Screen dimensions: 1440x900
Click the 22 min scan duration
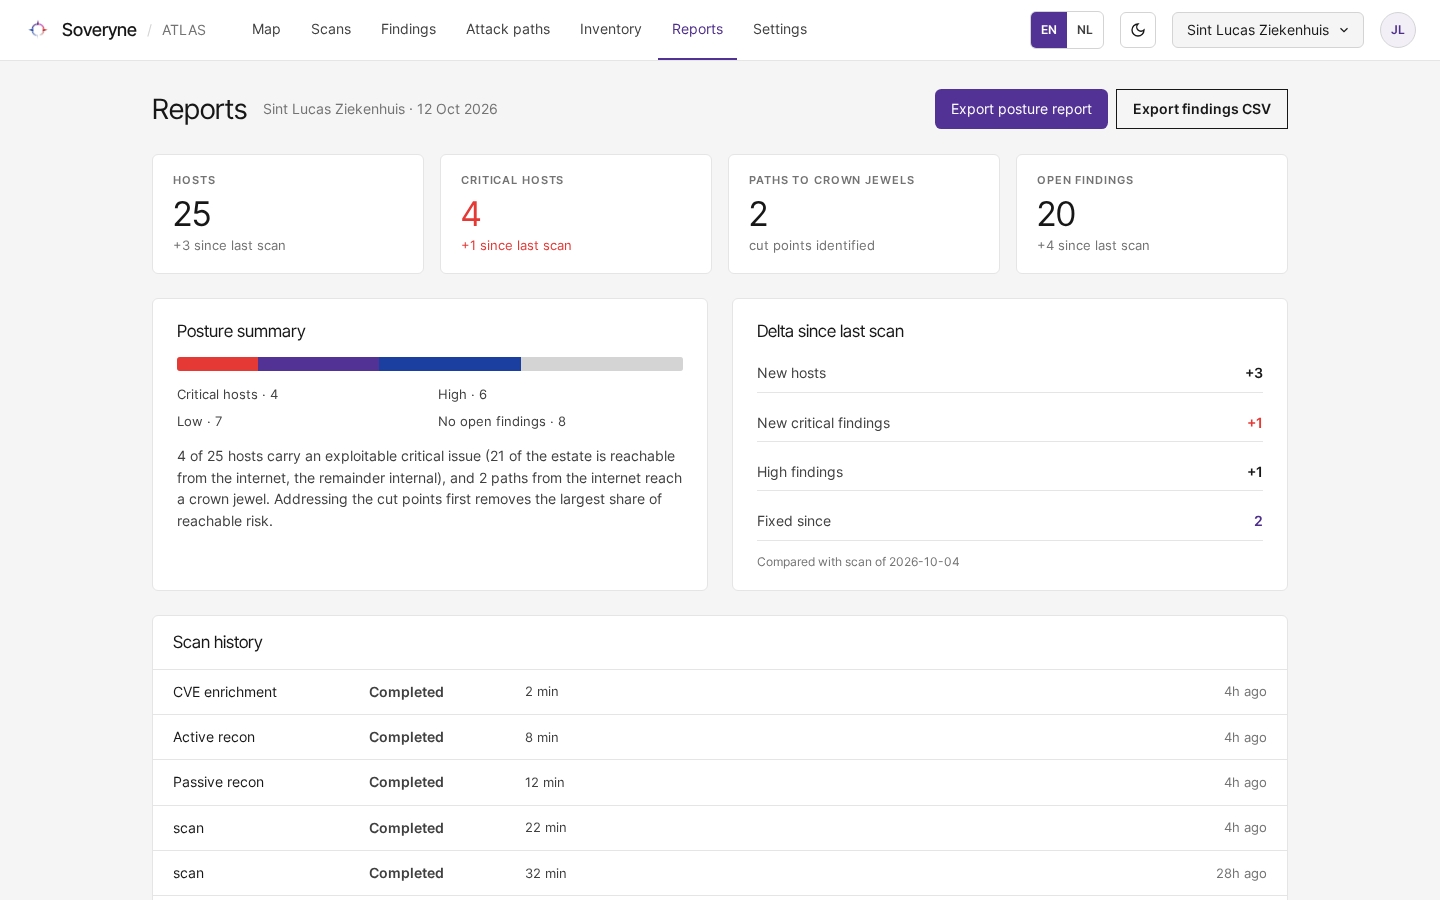point(546,828)
